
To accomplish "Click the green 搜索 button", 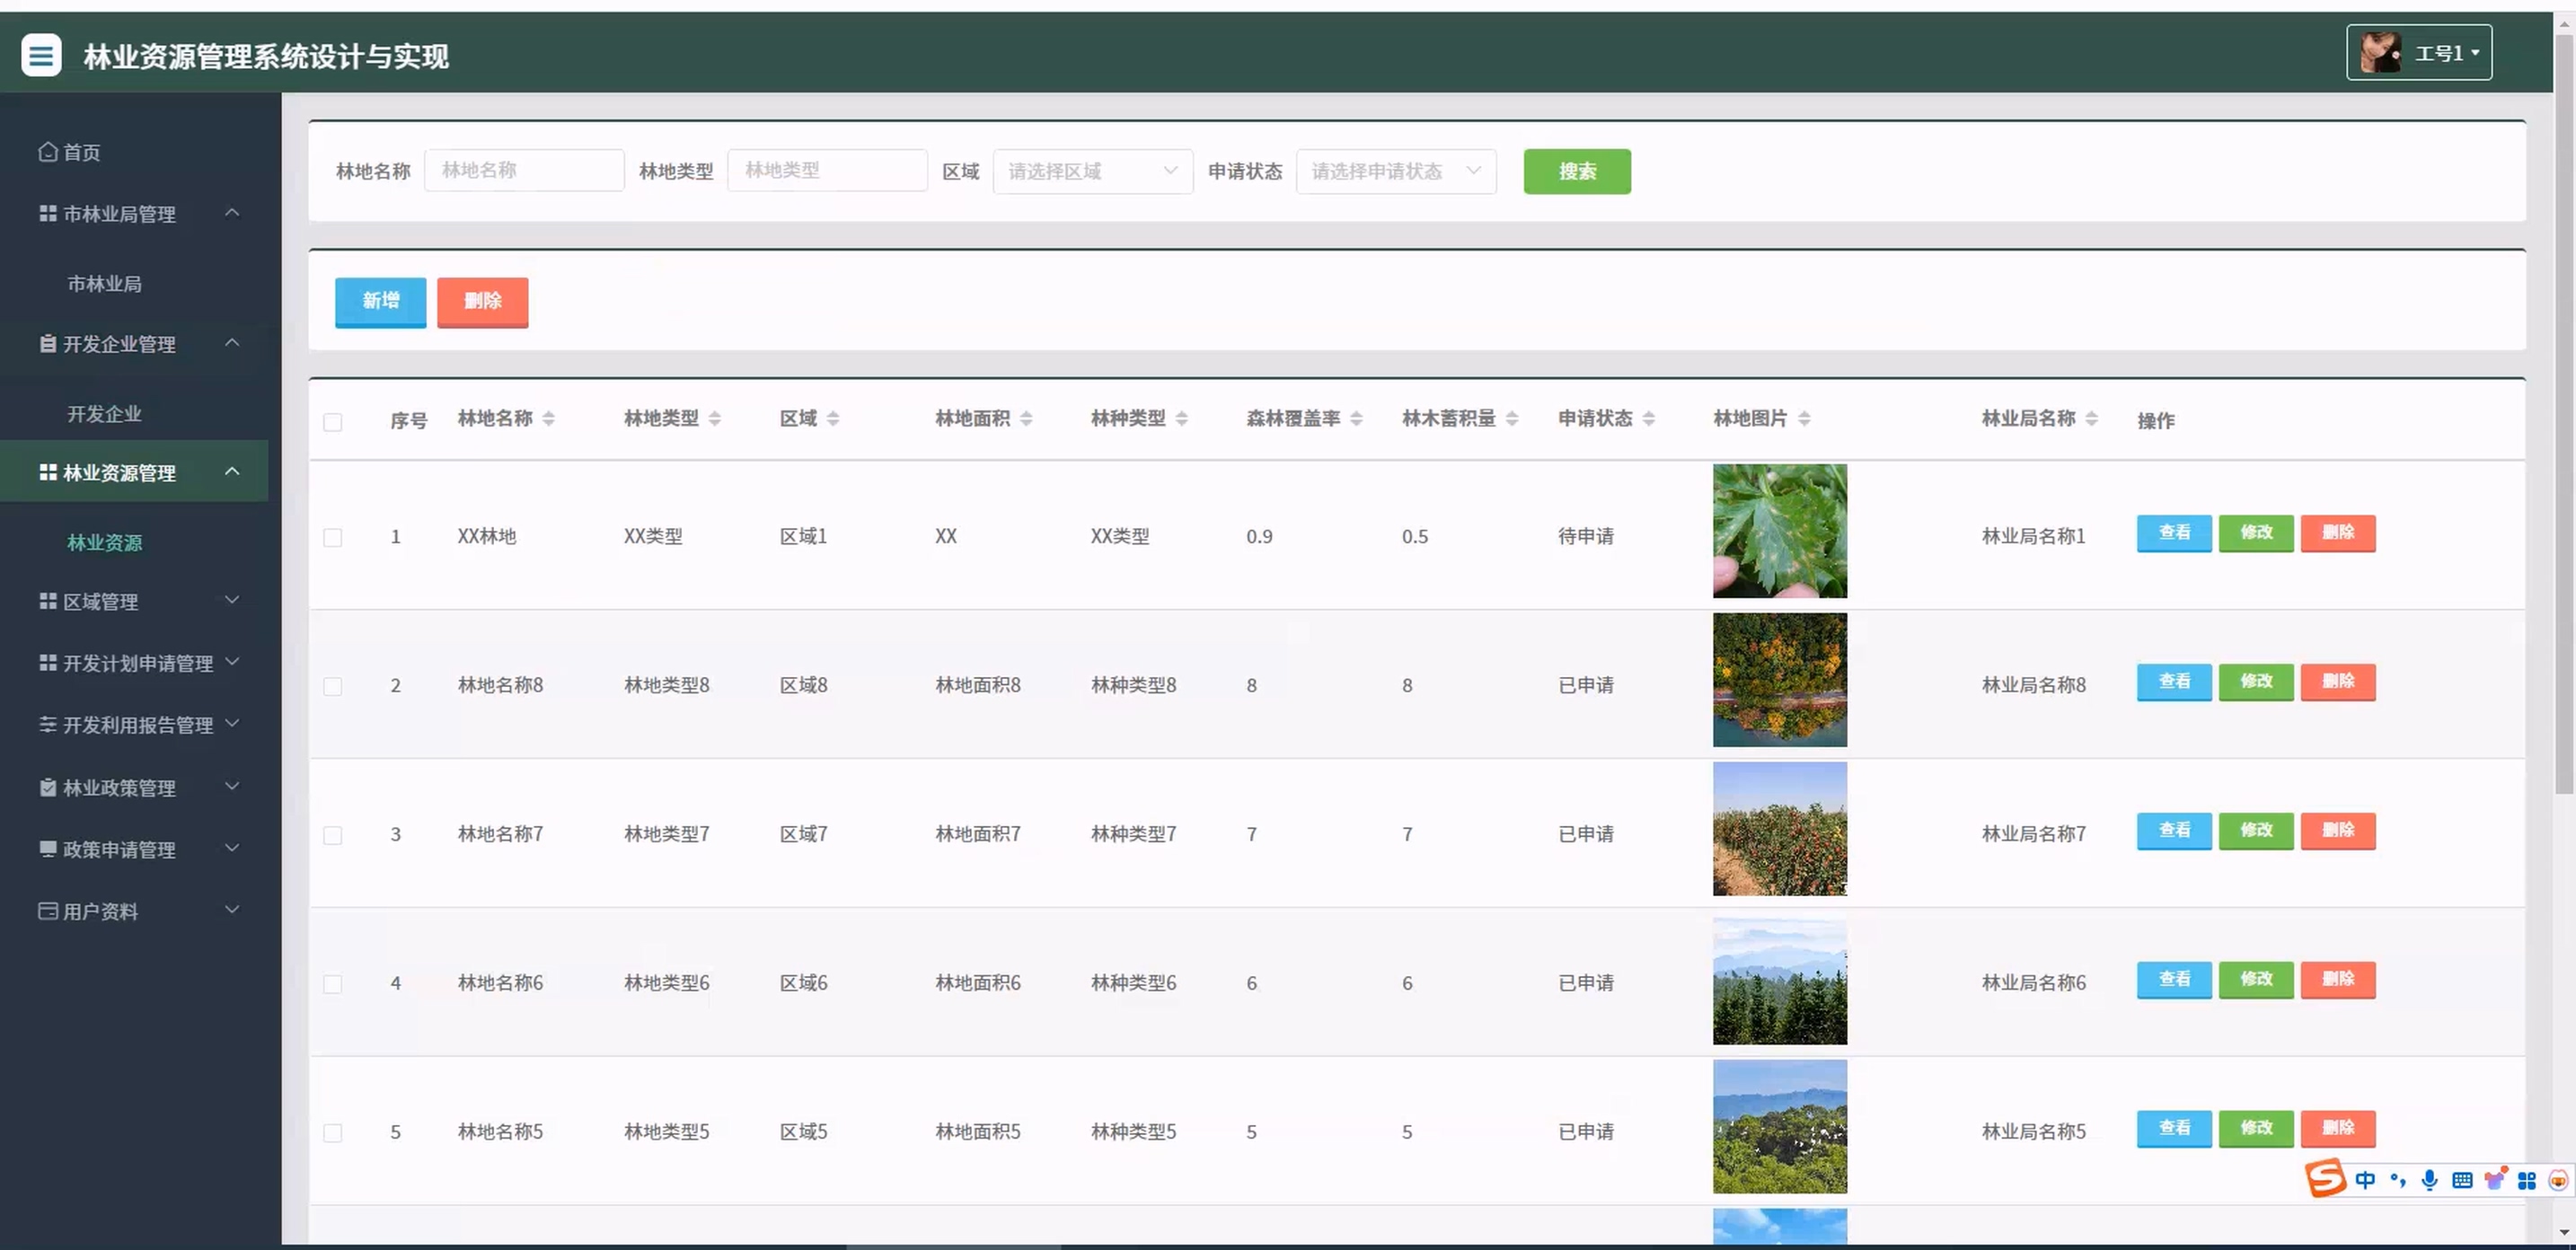I will pyautogui.click(x=1576, y=171).
